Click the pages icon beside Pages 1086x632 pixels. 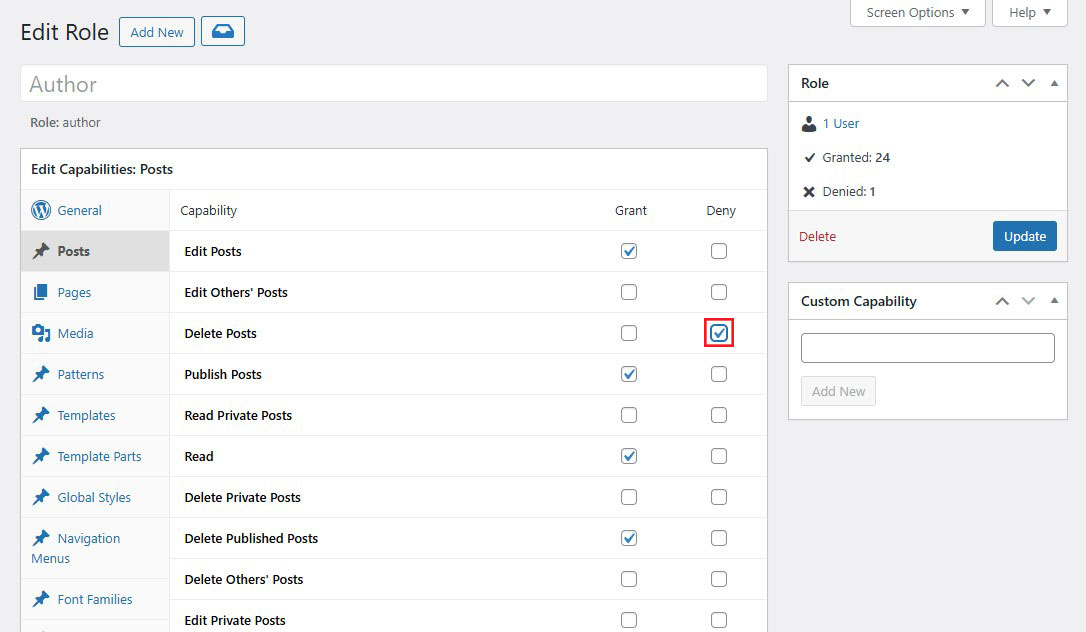[x=41, y=292]
